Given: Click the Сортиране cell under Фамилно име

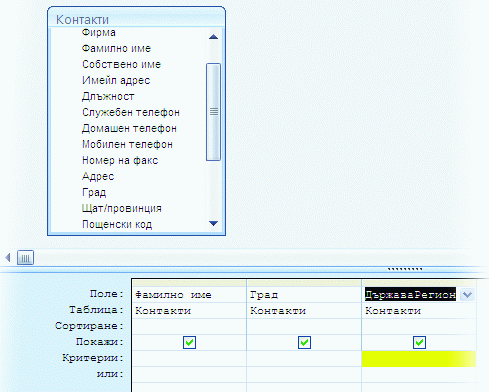Looking at the screenshot, I should [189, 327].
